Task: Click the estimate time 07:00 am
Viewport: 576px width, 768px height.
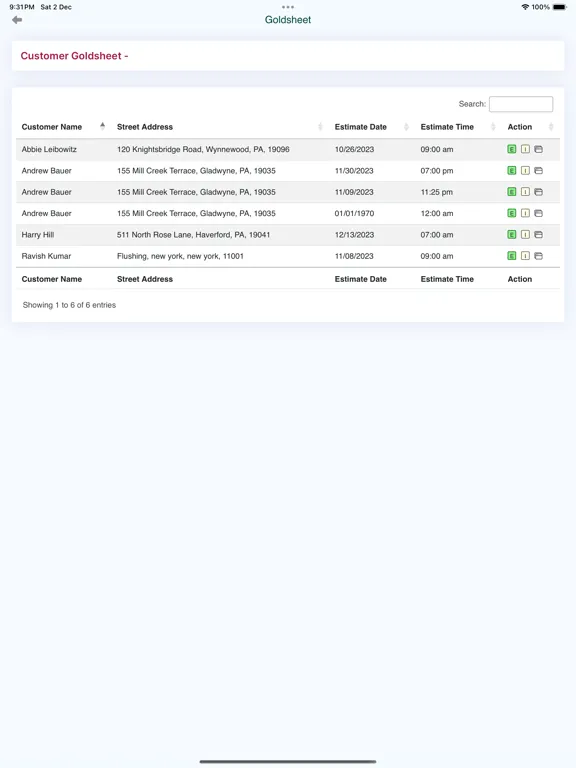Action: [437, 235]
